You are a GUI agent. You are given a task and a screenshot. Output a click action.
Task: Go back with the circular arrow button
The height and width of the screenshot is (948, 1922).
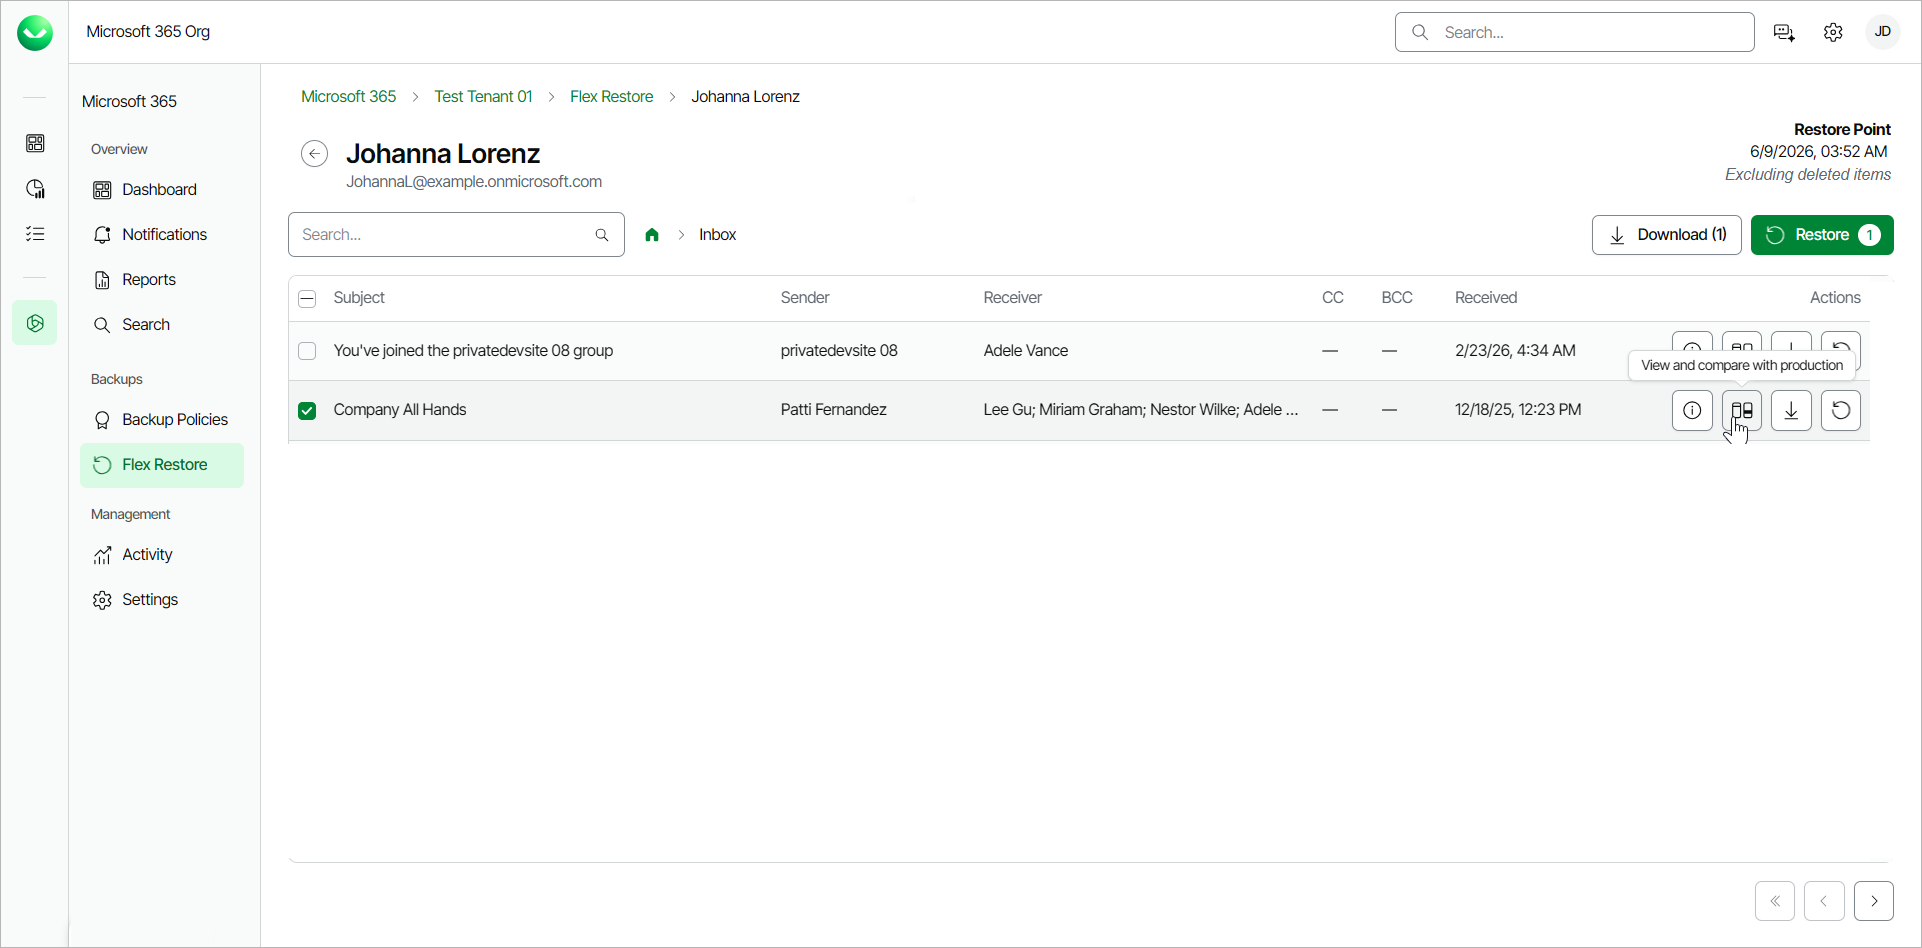(x=315, y=153)
